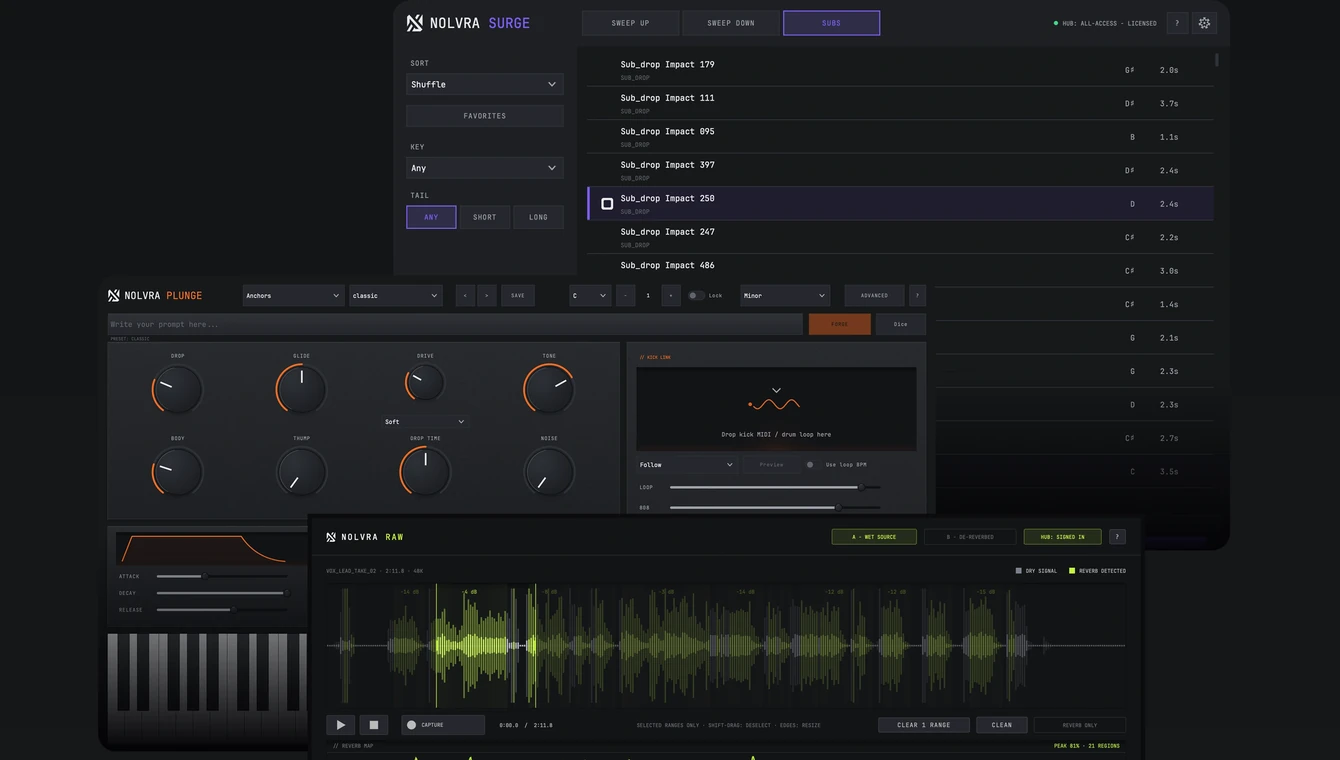
Task: Click the chevron arrow in the Kick Link drop zone
Action: tap(776, 390)
